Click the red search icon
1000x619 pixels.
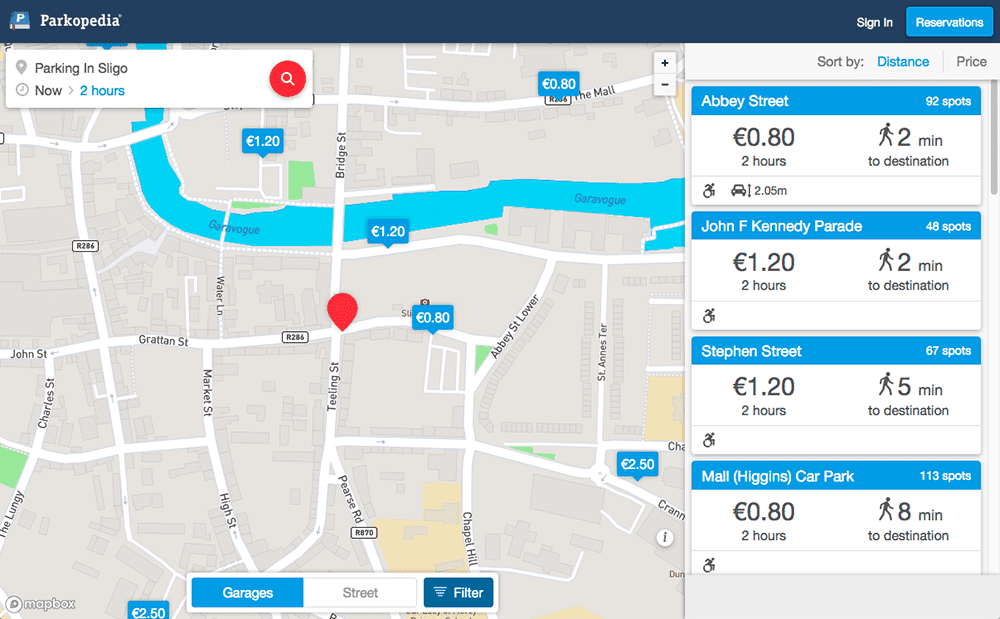pos(288,78)
